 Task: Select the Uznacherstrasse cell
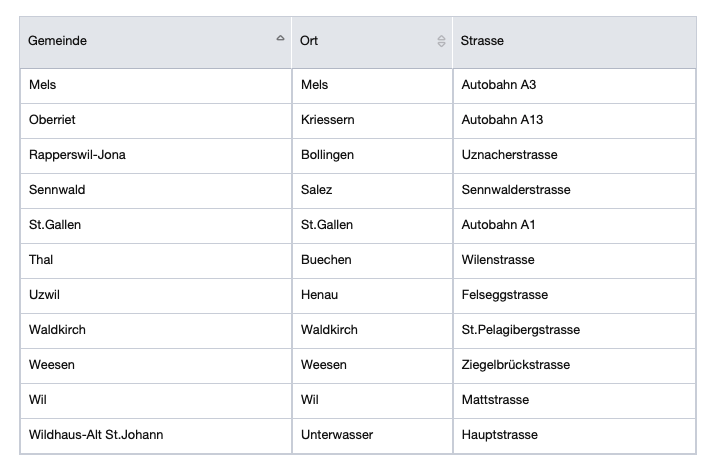pyautogui.click(x=509, y=155)
